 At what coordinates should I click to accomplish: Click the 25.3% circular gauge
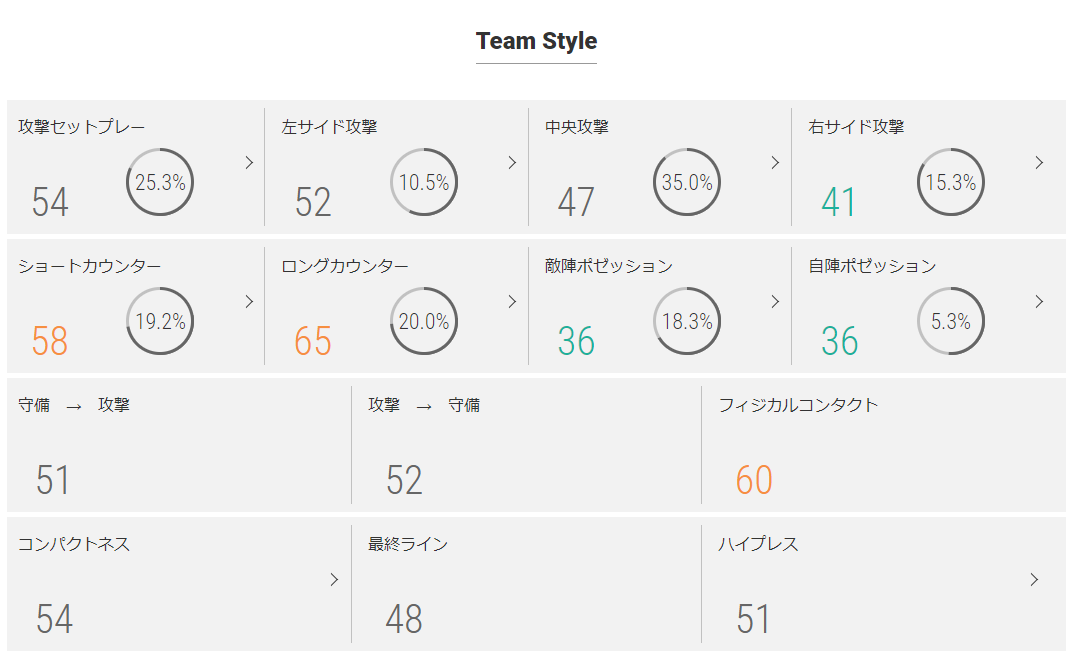tap(160, 182)
